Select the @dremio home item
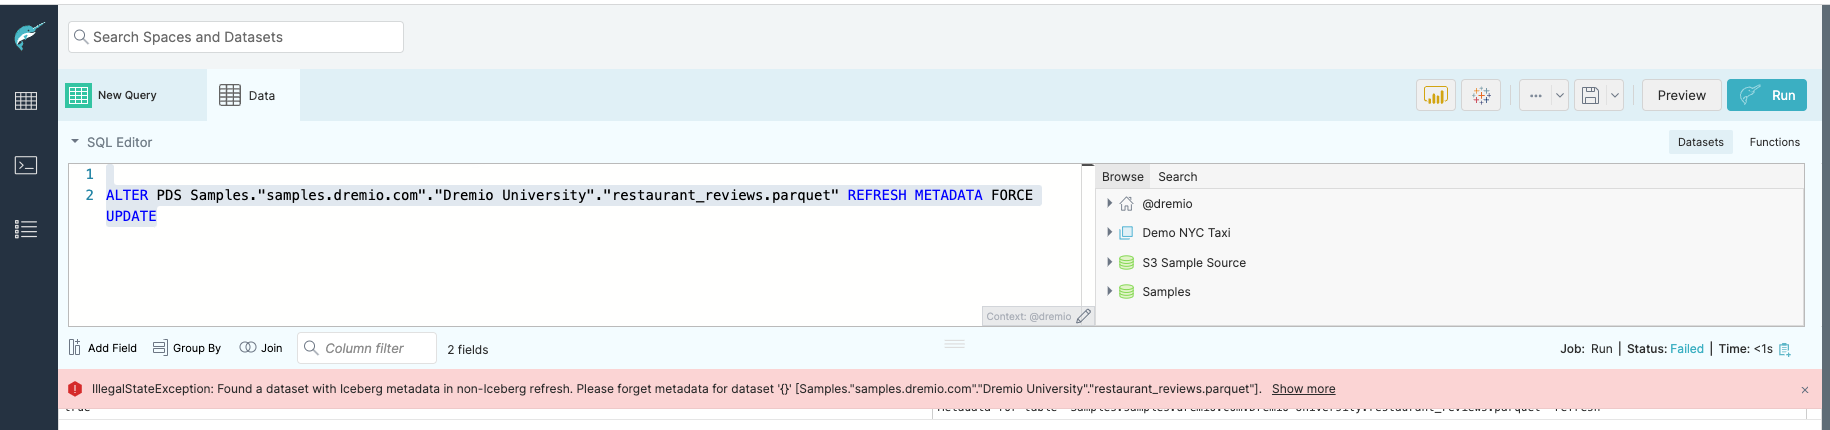Image resolution: width=1830 pixels, height=430 pixels. click(1167, 204)
